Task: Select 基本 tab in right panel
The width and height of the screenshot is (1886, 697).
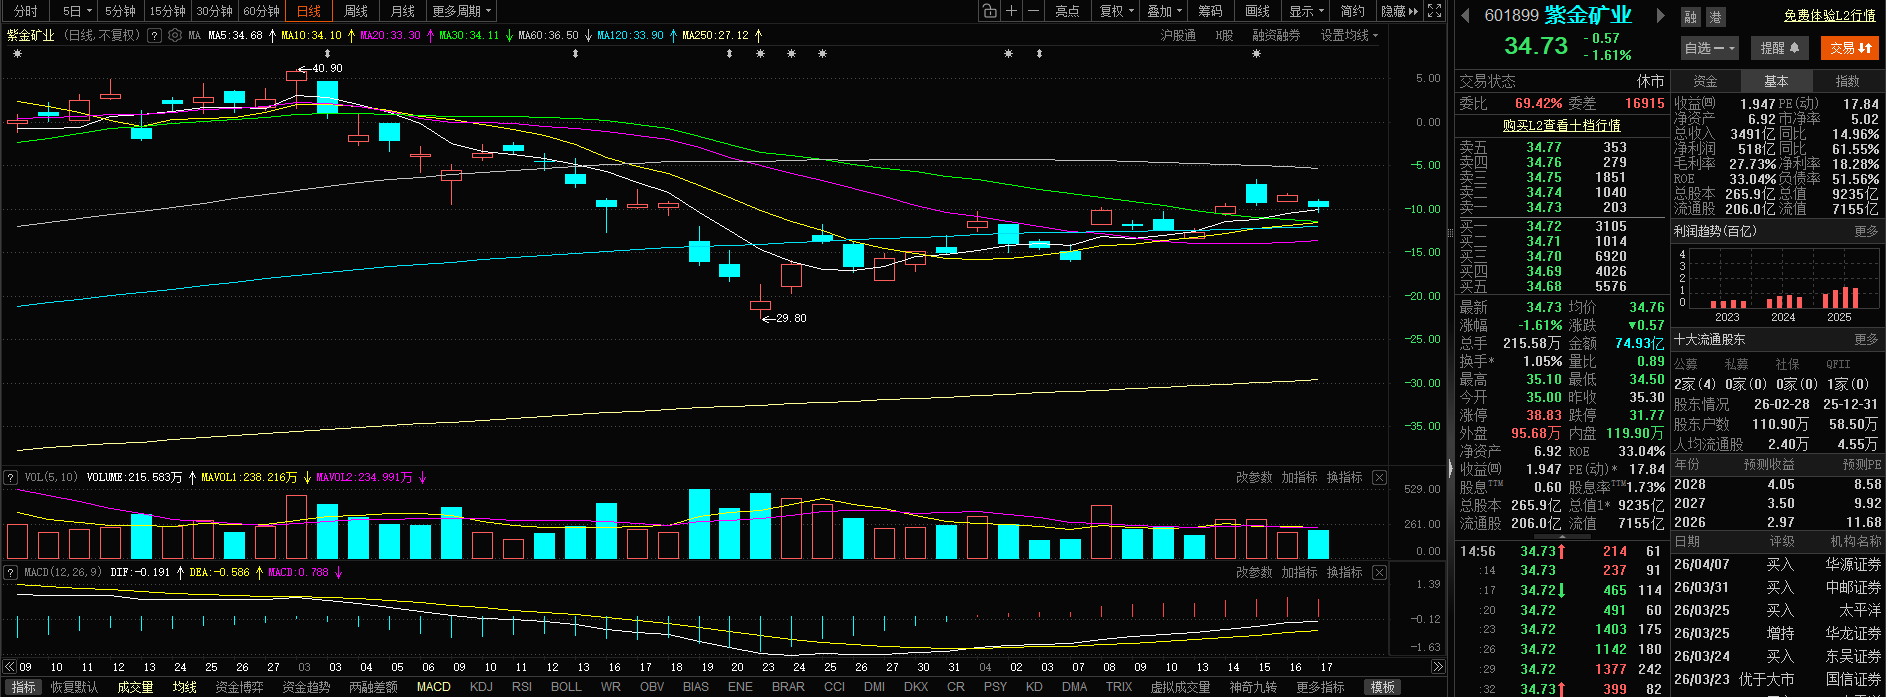Action: pos(1776,81)
